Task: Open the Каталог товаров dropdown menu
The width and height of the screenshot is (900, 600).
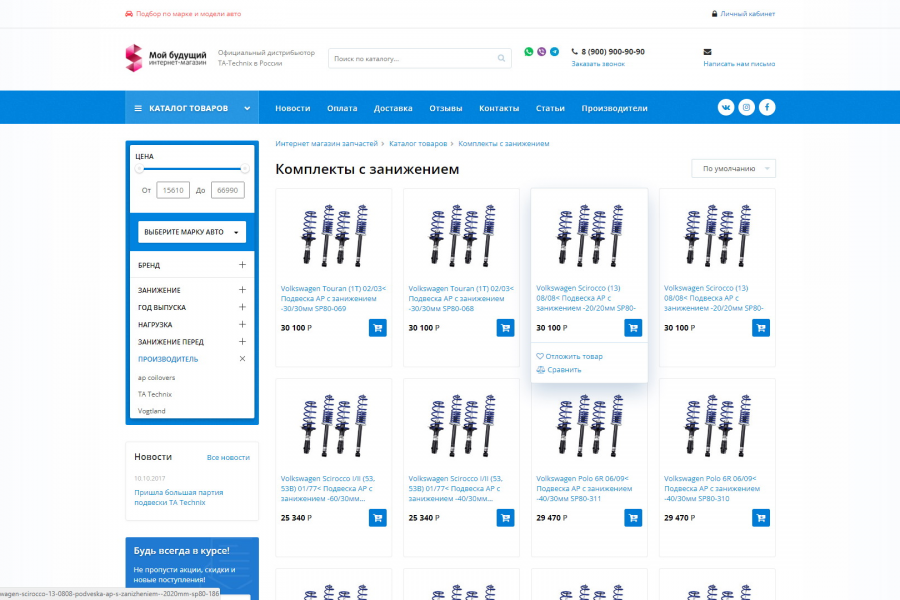Action: click(x=192, y=108)
